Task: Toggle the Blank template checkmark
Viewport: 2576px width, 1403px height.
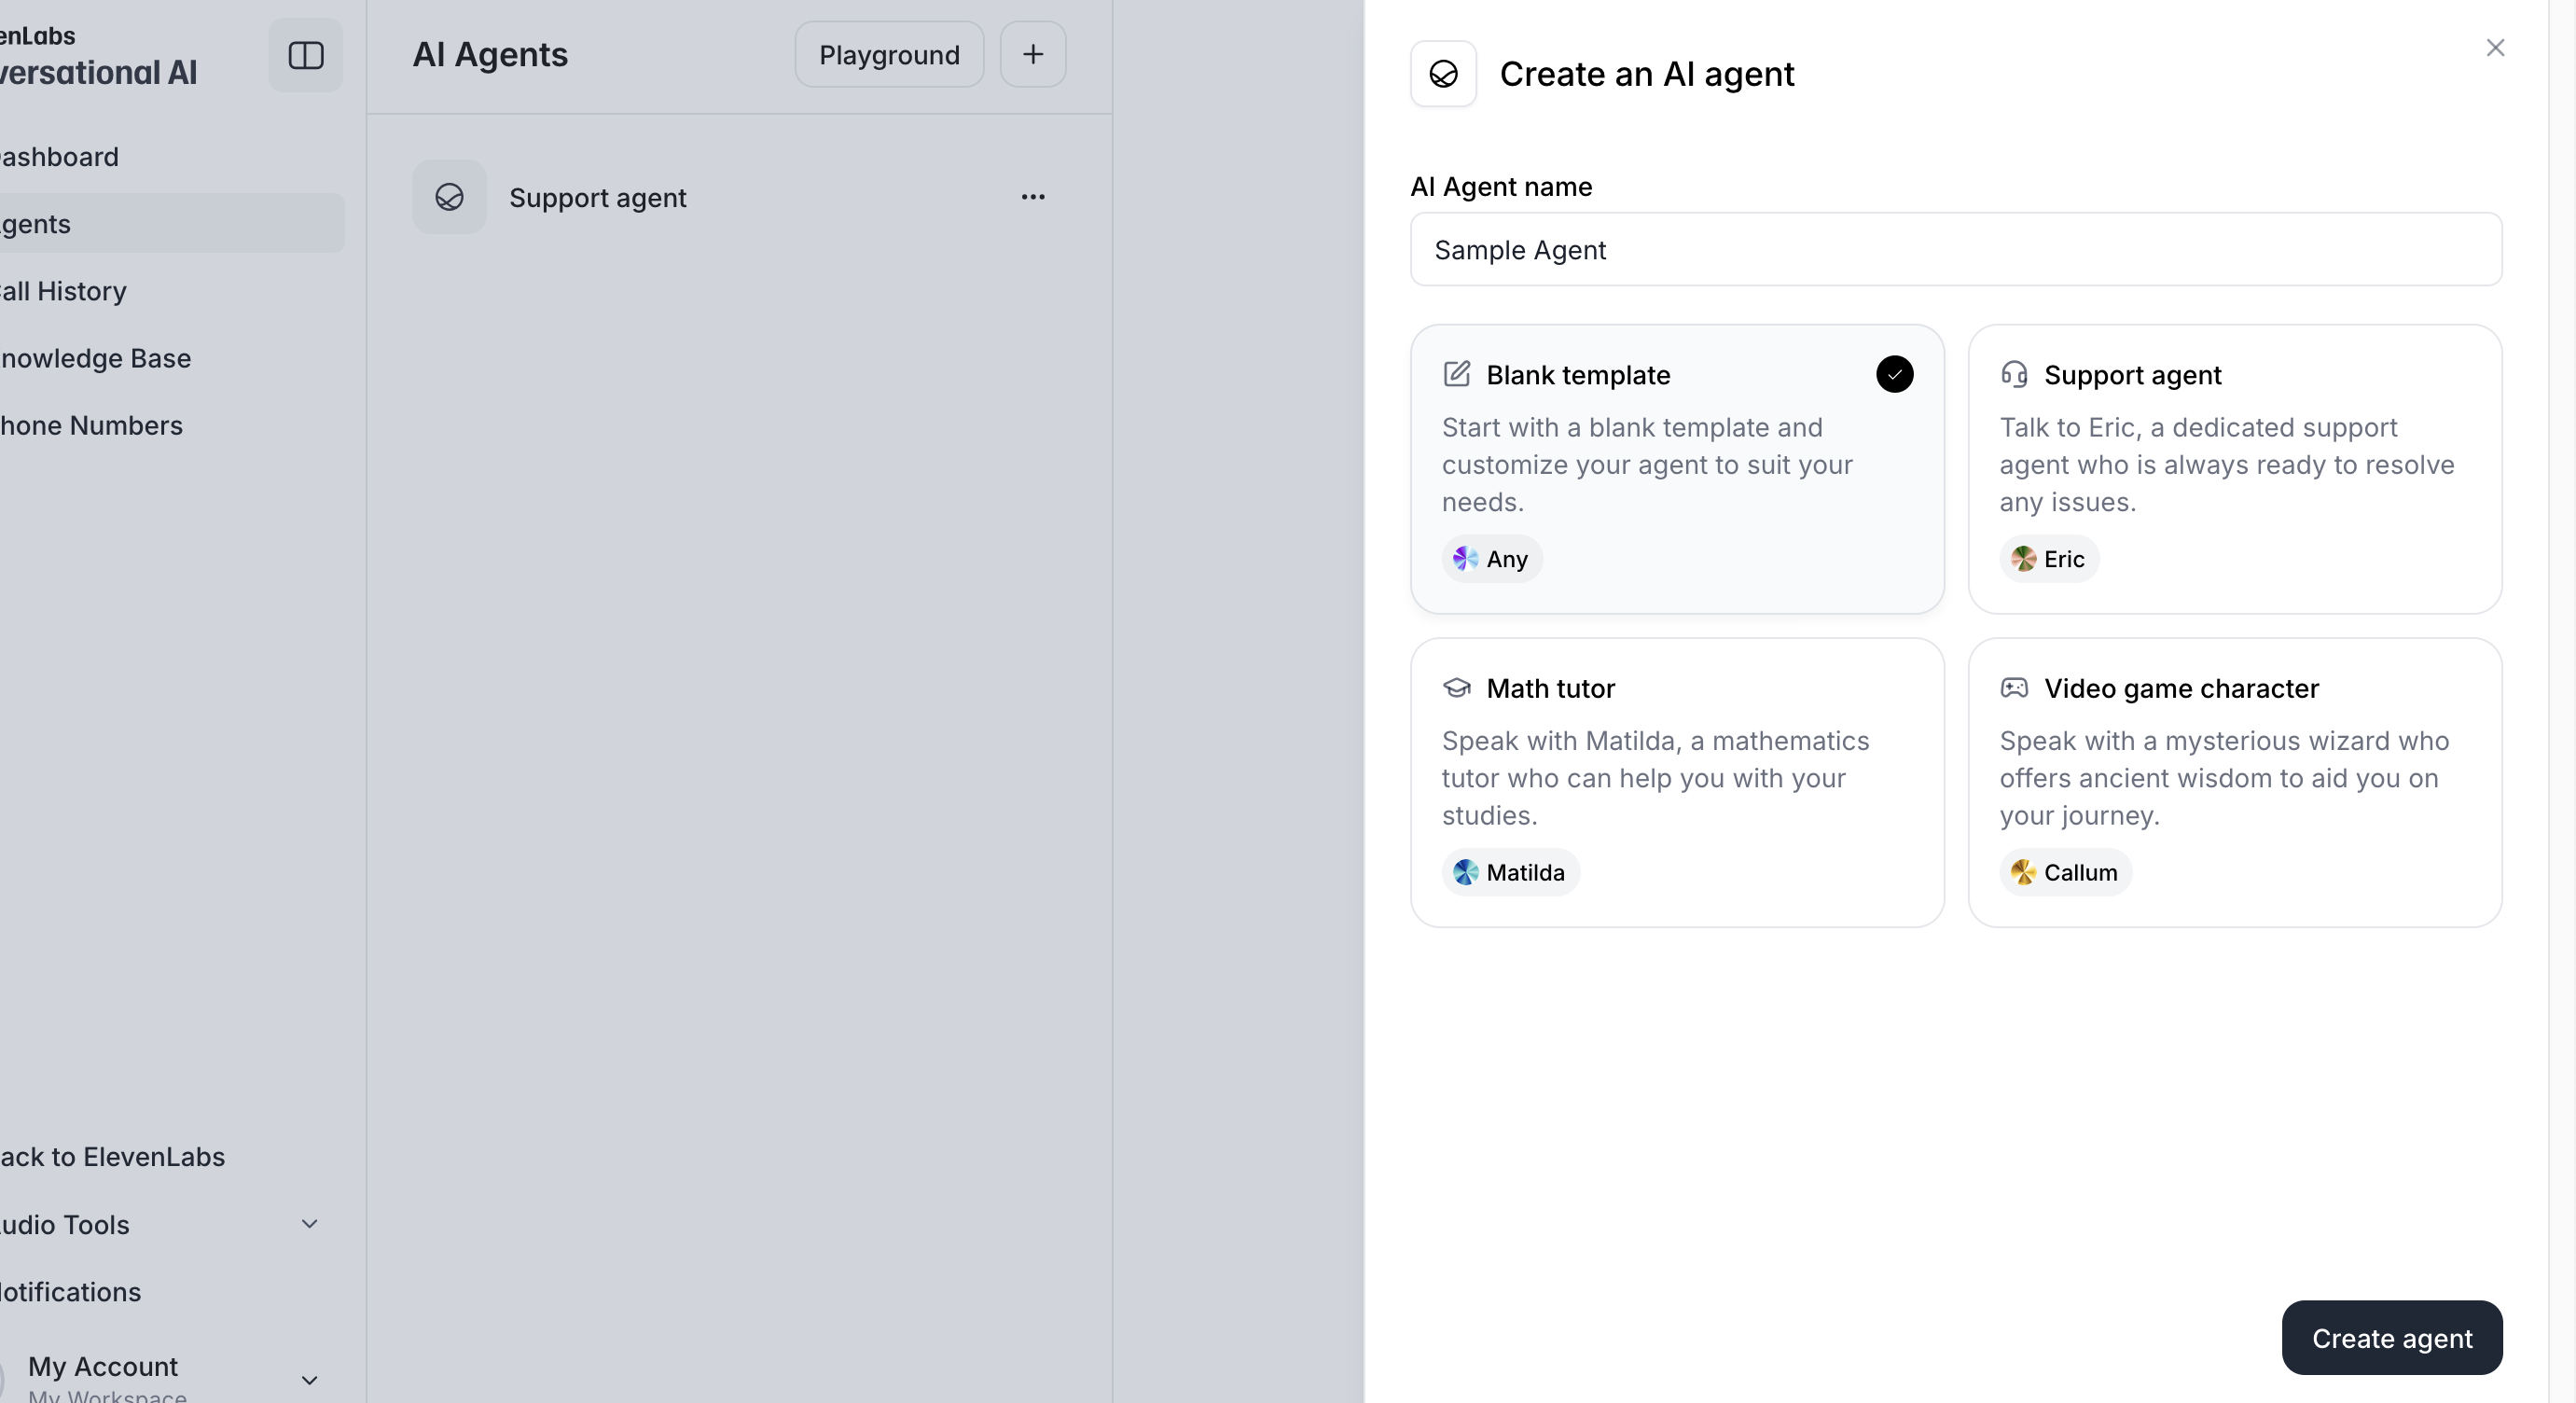Action: tap(1894, 374)
